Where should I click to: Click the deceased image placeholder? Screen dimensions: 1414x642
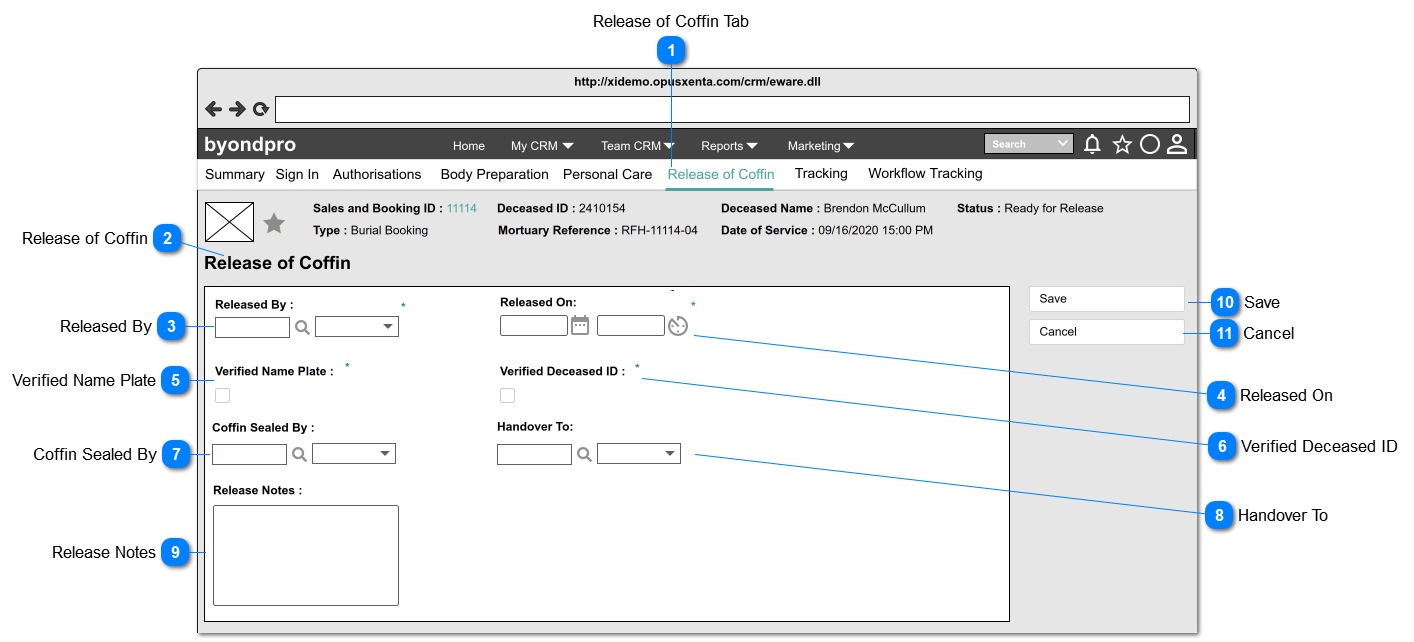[x=229, y=222]
